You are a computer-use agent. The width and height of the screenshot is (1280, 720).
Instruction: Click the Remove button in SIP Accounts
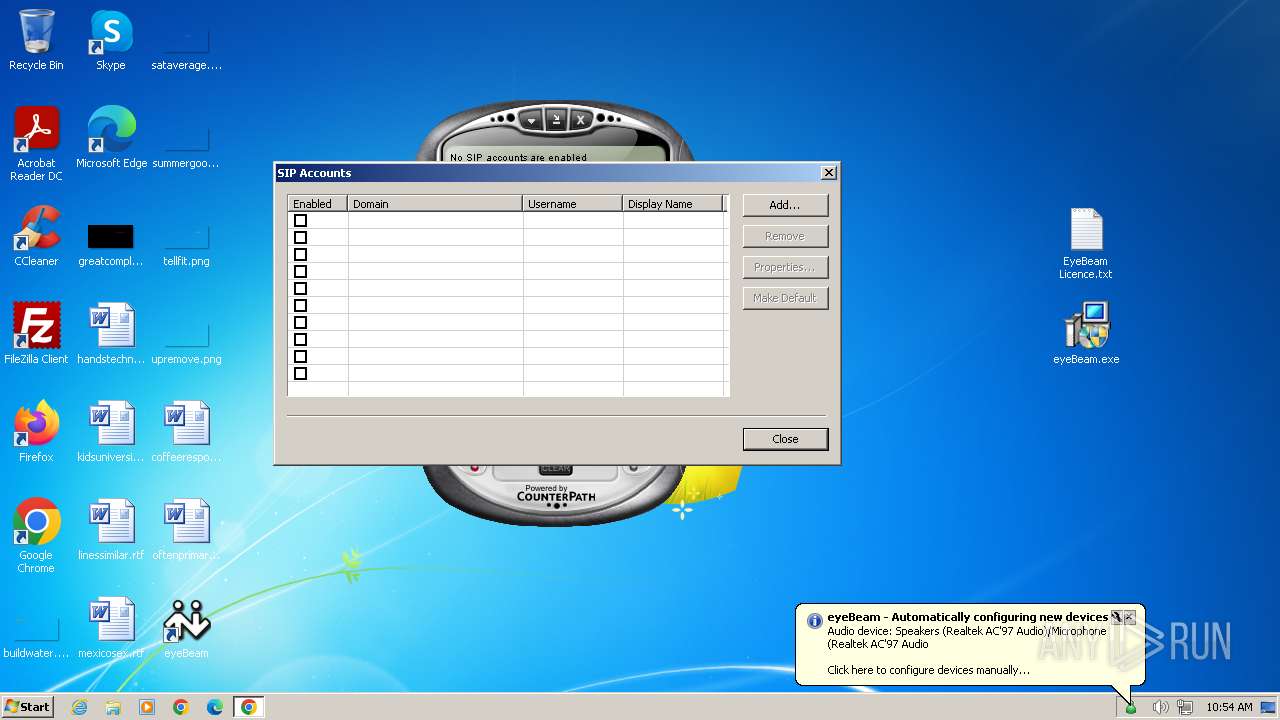[785, 236]
